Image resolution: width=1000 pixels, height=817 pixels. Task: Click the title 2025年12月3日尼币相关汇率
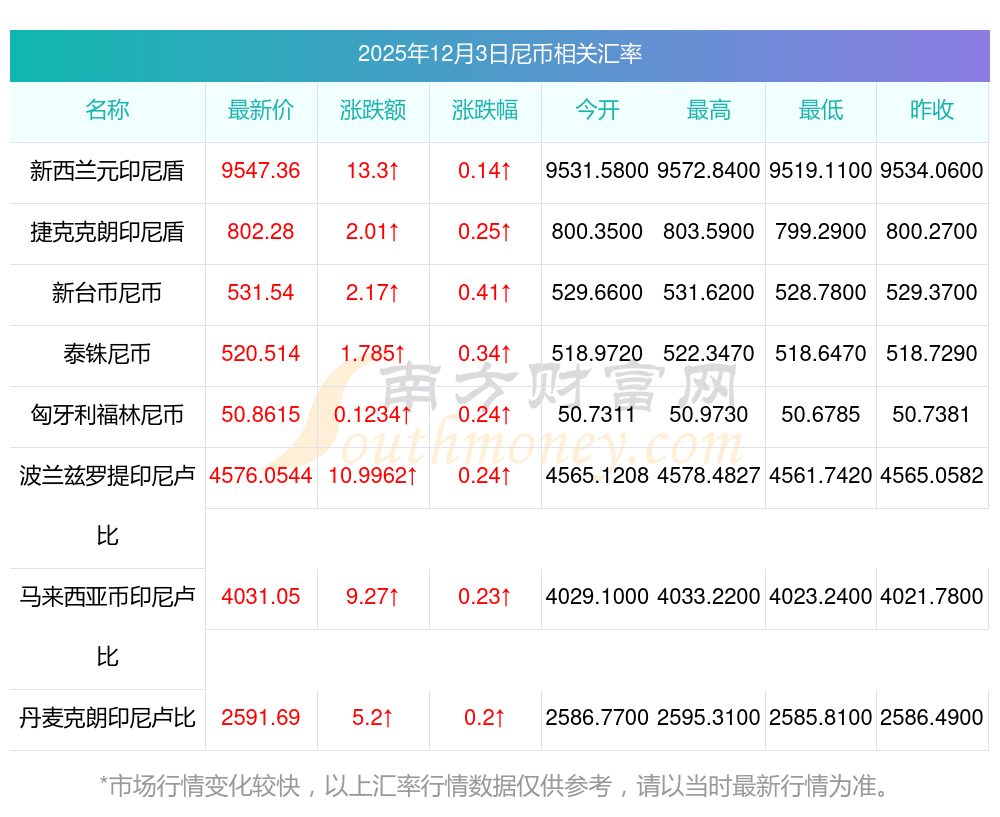click(500, 54)
